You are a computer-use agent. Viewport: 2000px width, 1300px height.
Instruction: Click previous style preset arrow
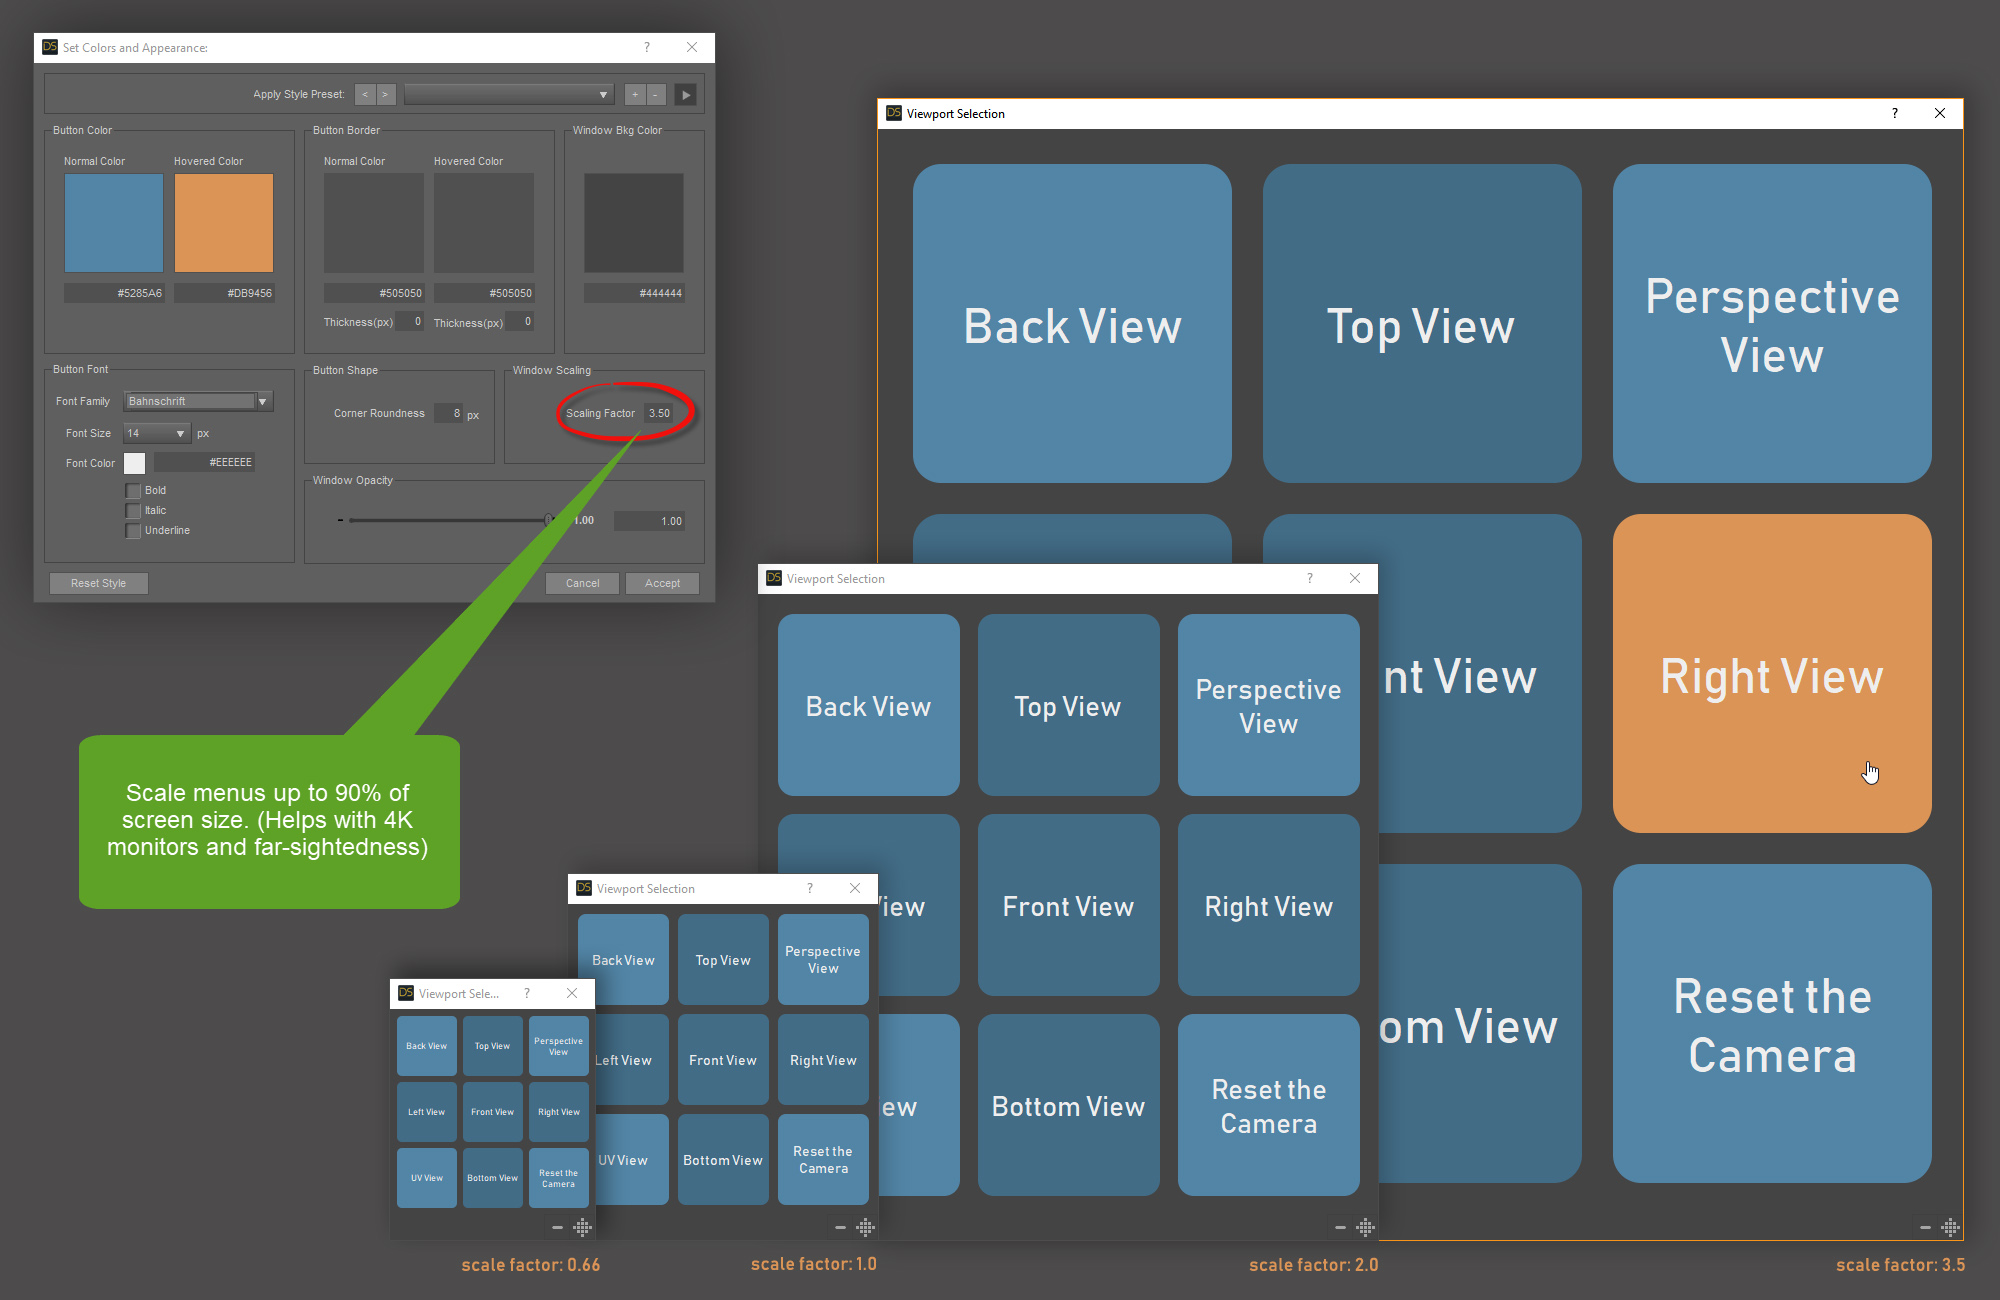click(x=365, y=95)
